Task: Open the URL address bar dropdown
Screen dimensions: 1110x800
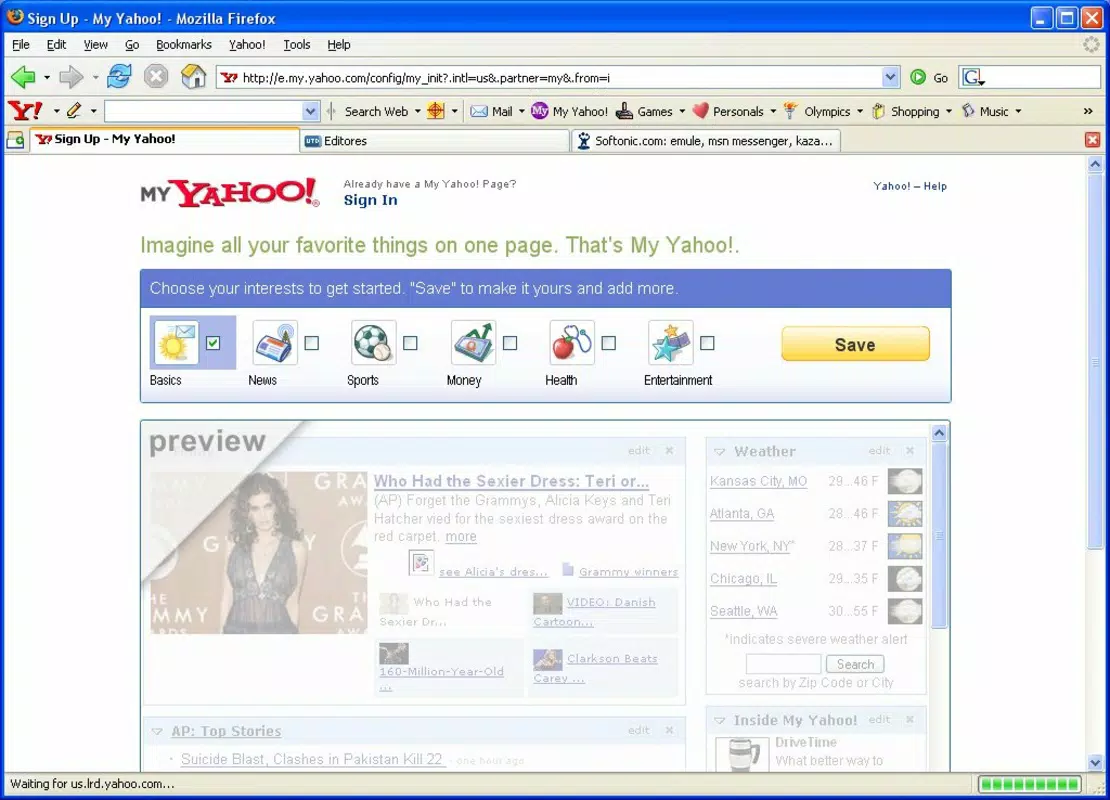Action: click(890, 77)
